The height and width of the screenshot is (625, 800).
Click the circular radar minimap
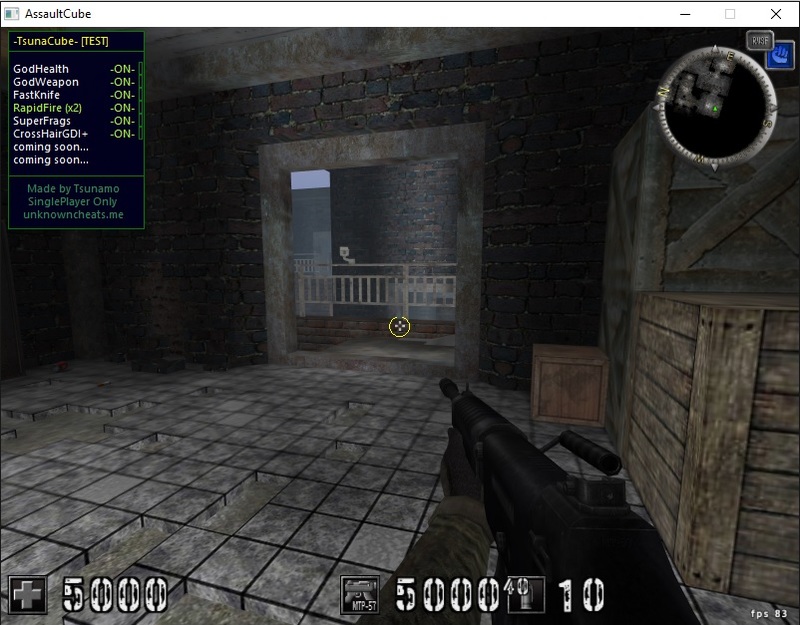click(x=716, y=107)
